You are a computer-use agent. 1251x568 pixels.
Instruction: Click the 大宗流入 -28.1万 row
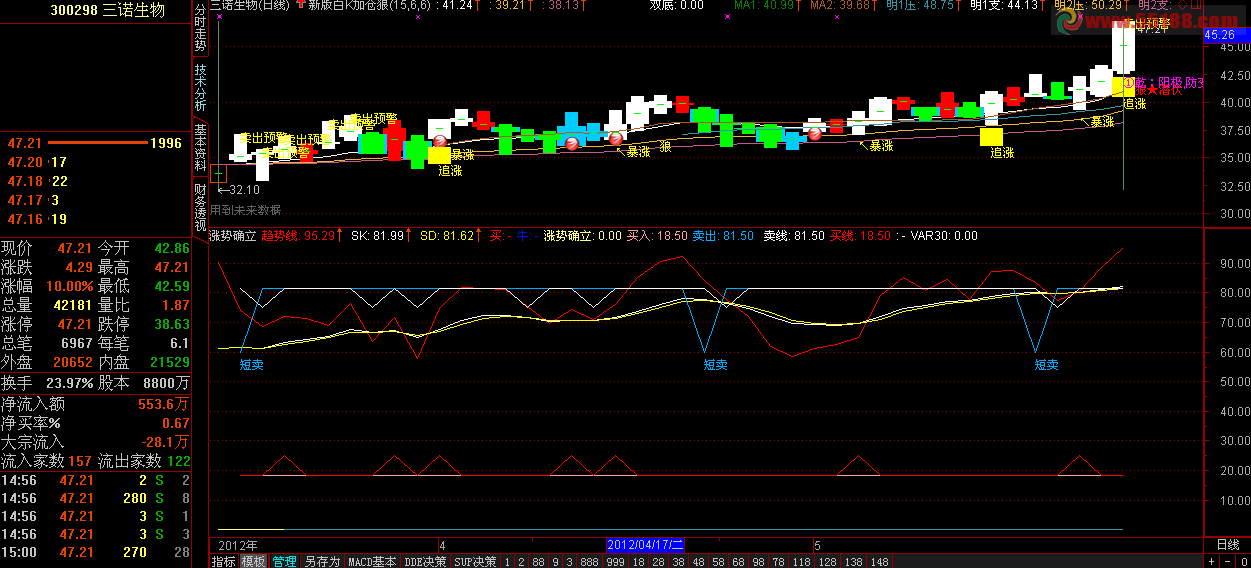point(95,442)
